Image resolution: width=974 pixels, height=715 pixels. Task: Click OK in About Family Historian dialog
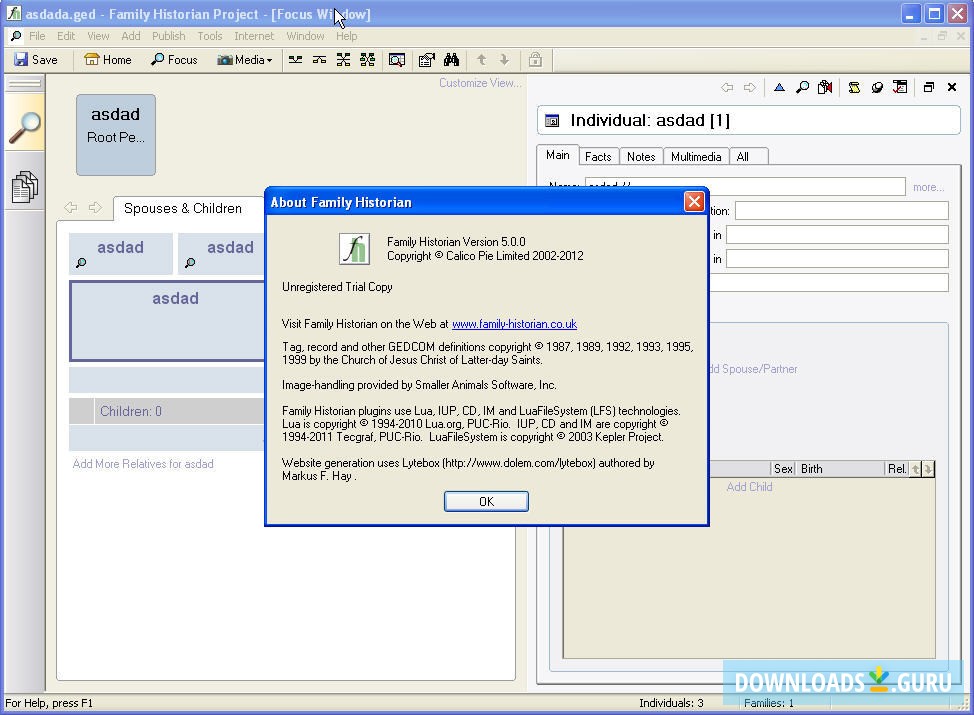coord(486,501)
